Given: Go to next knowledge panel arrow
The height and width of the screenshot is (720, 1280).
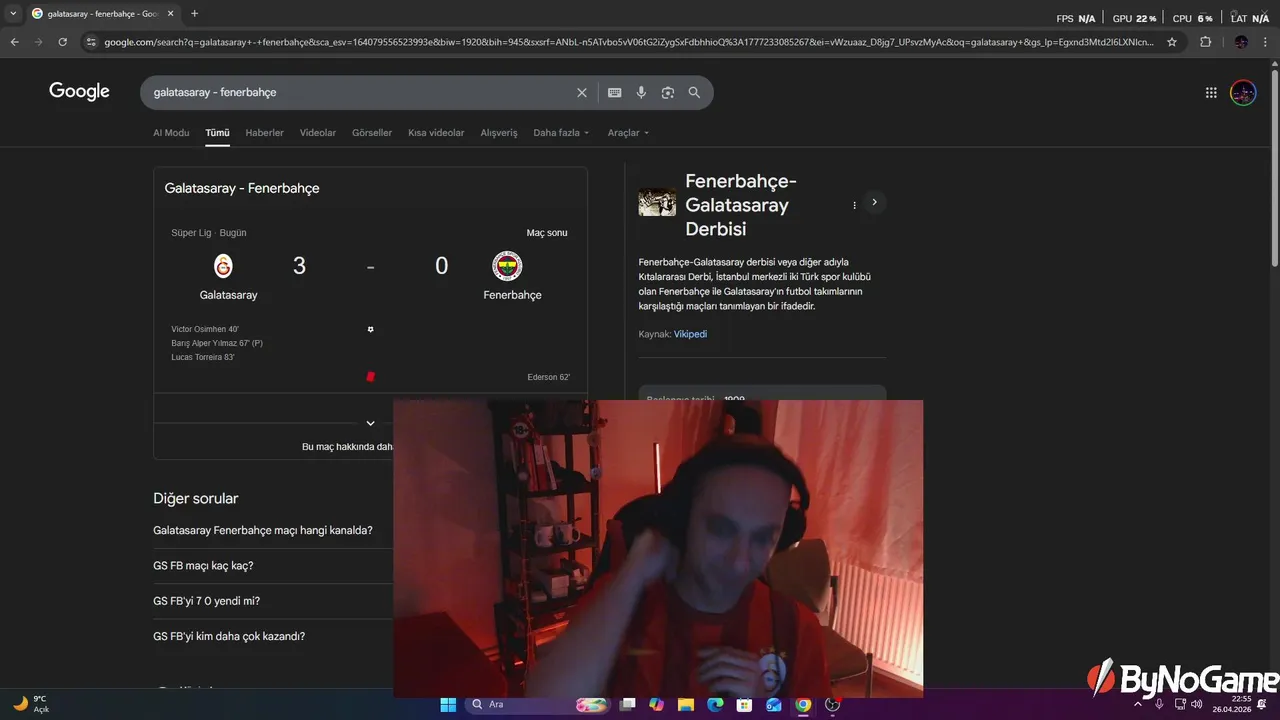Looking at the screenshot, I should tap(874, 203).
